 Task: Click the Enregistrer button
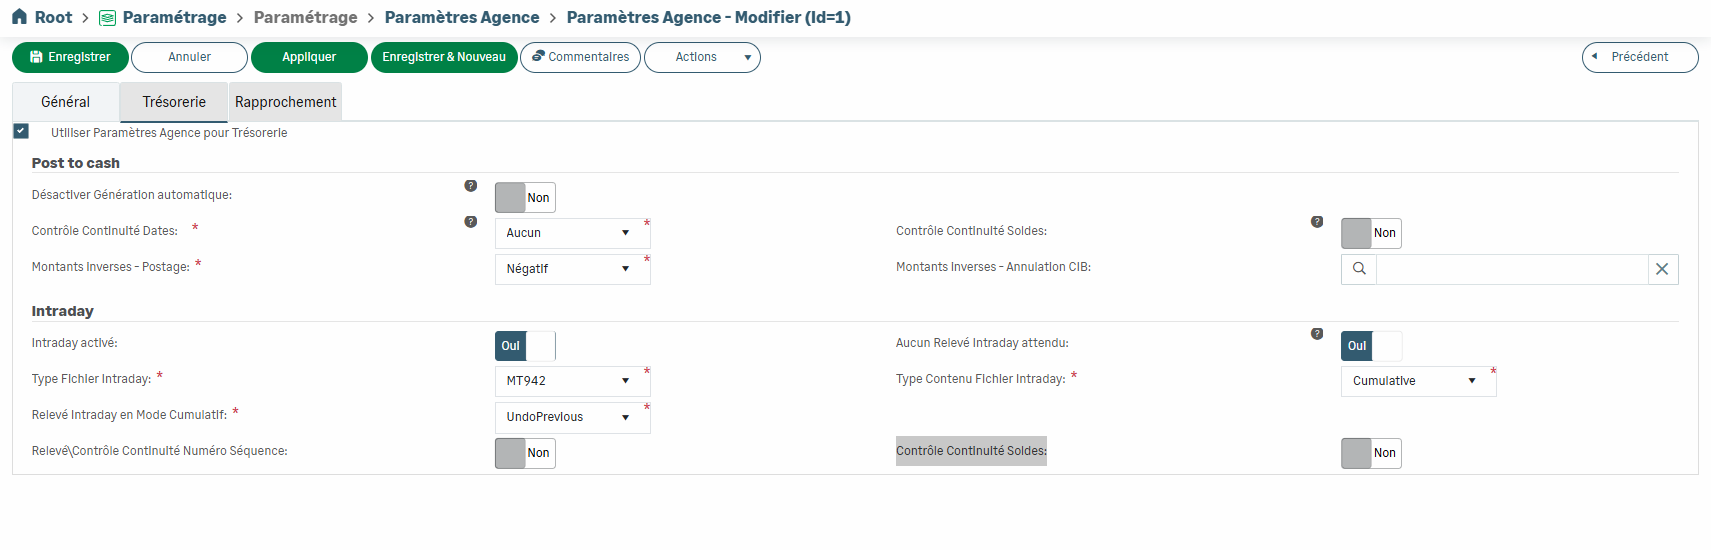pyautogui.click(x=70, y=58)
